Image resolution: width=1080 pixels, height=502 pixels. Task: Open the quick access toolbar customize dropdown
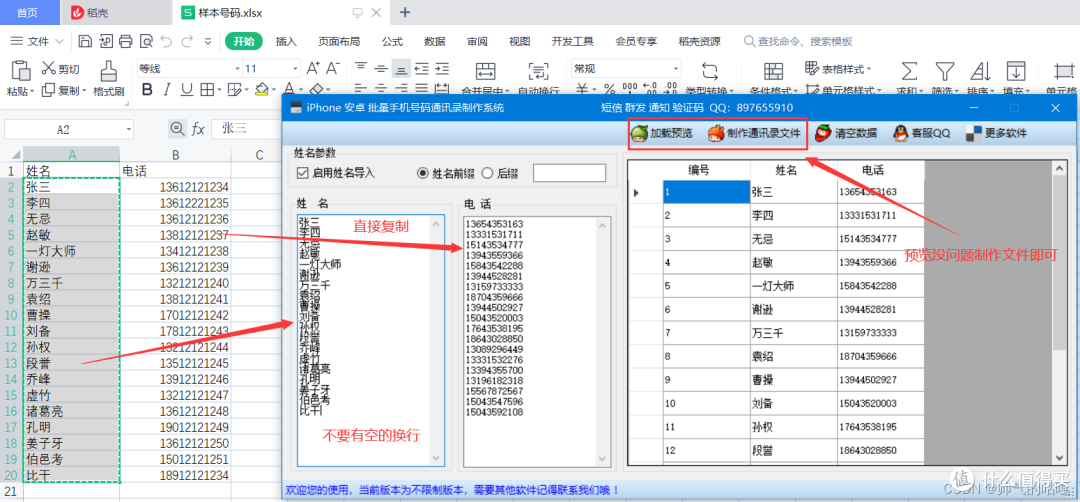208,41
